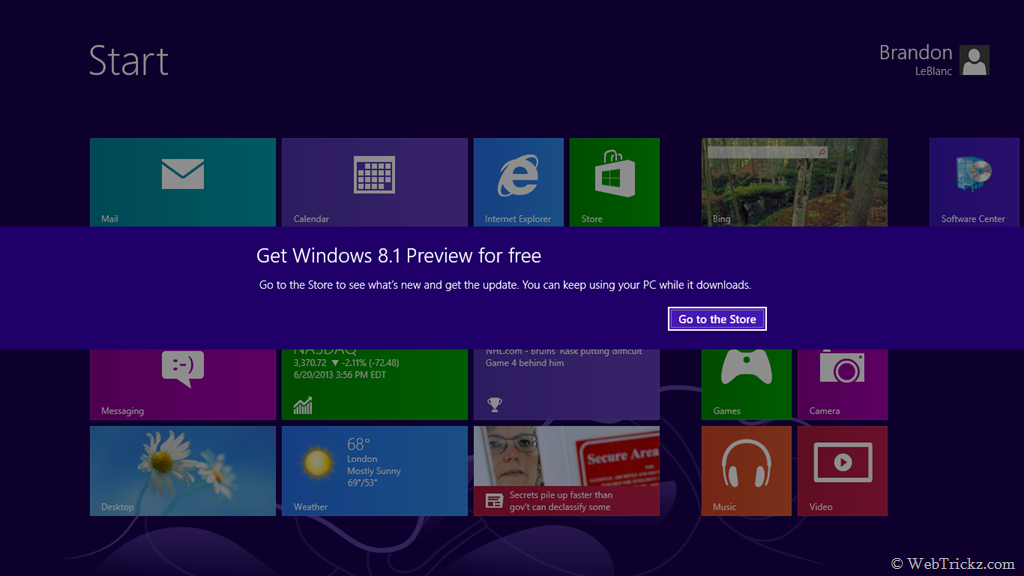The width and height of the screenshot is (1024, 576).
Task: Open the Desktop tile
Action: click(x=183, y=471)
